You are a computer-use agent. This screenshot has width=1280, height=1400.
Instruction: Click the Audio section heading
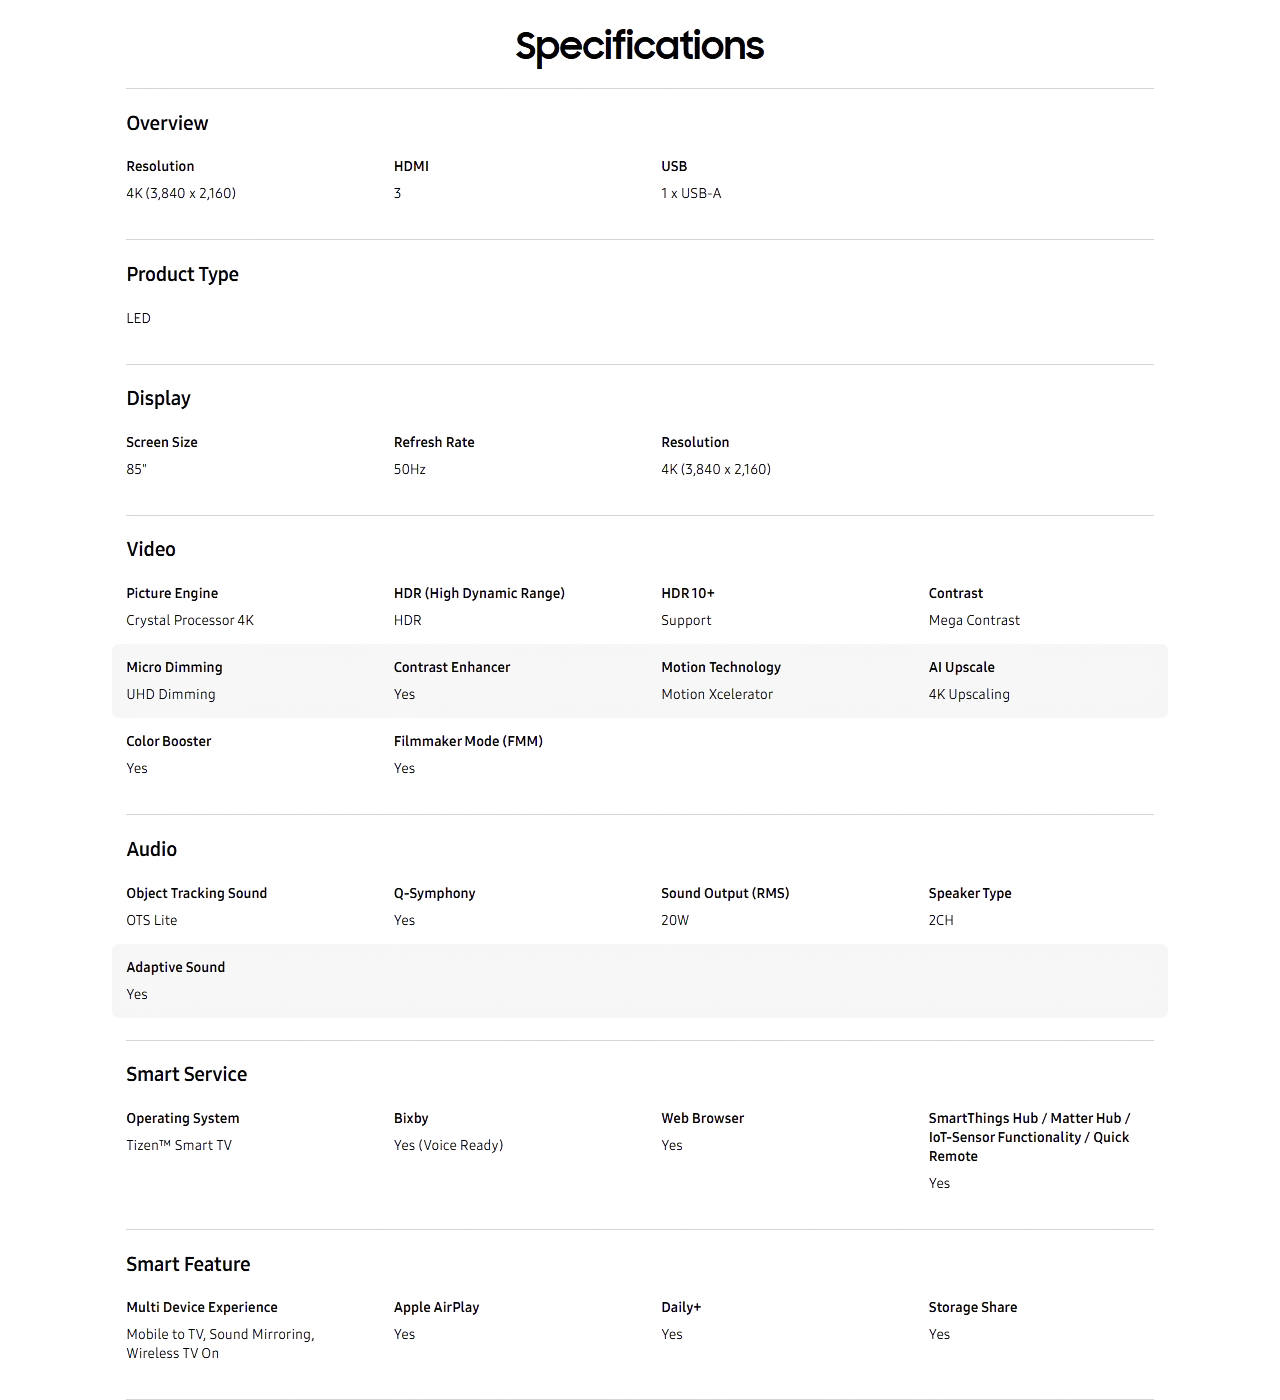(151, 849)
